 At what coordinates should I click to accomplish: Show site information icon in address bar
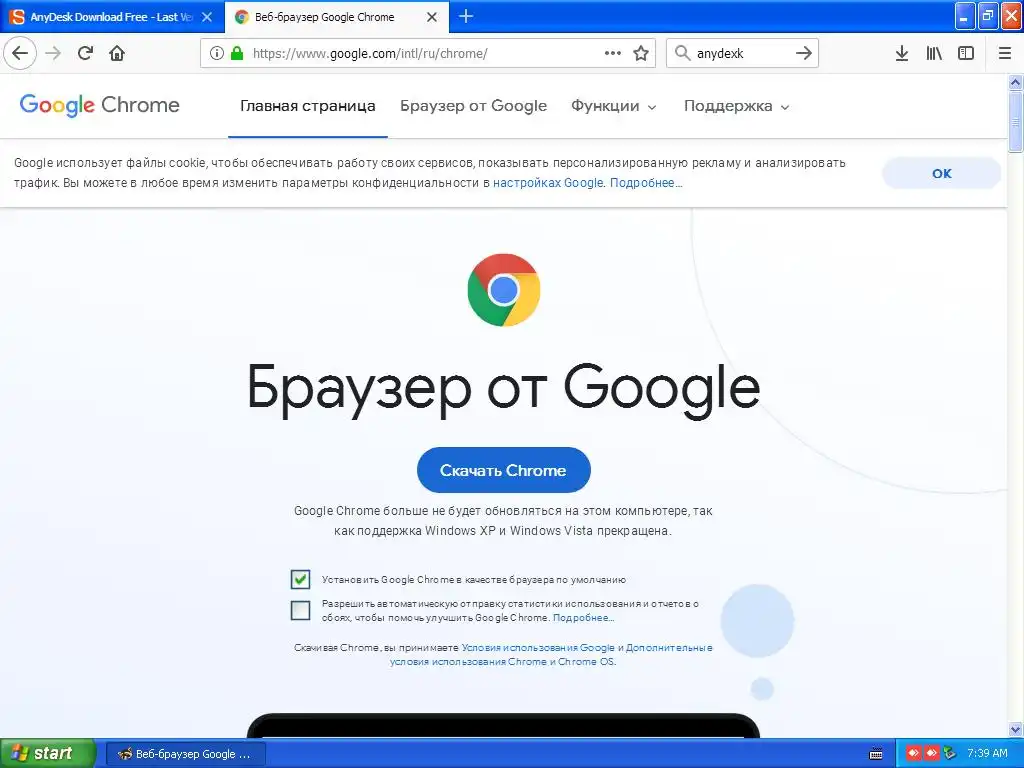click(217, 53)
